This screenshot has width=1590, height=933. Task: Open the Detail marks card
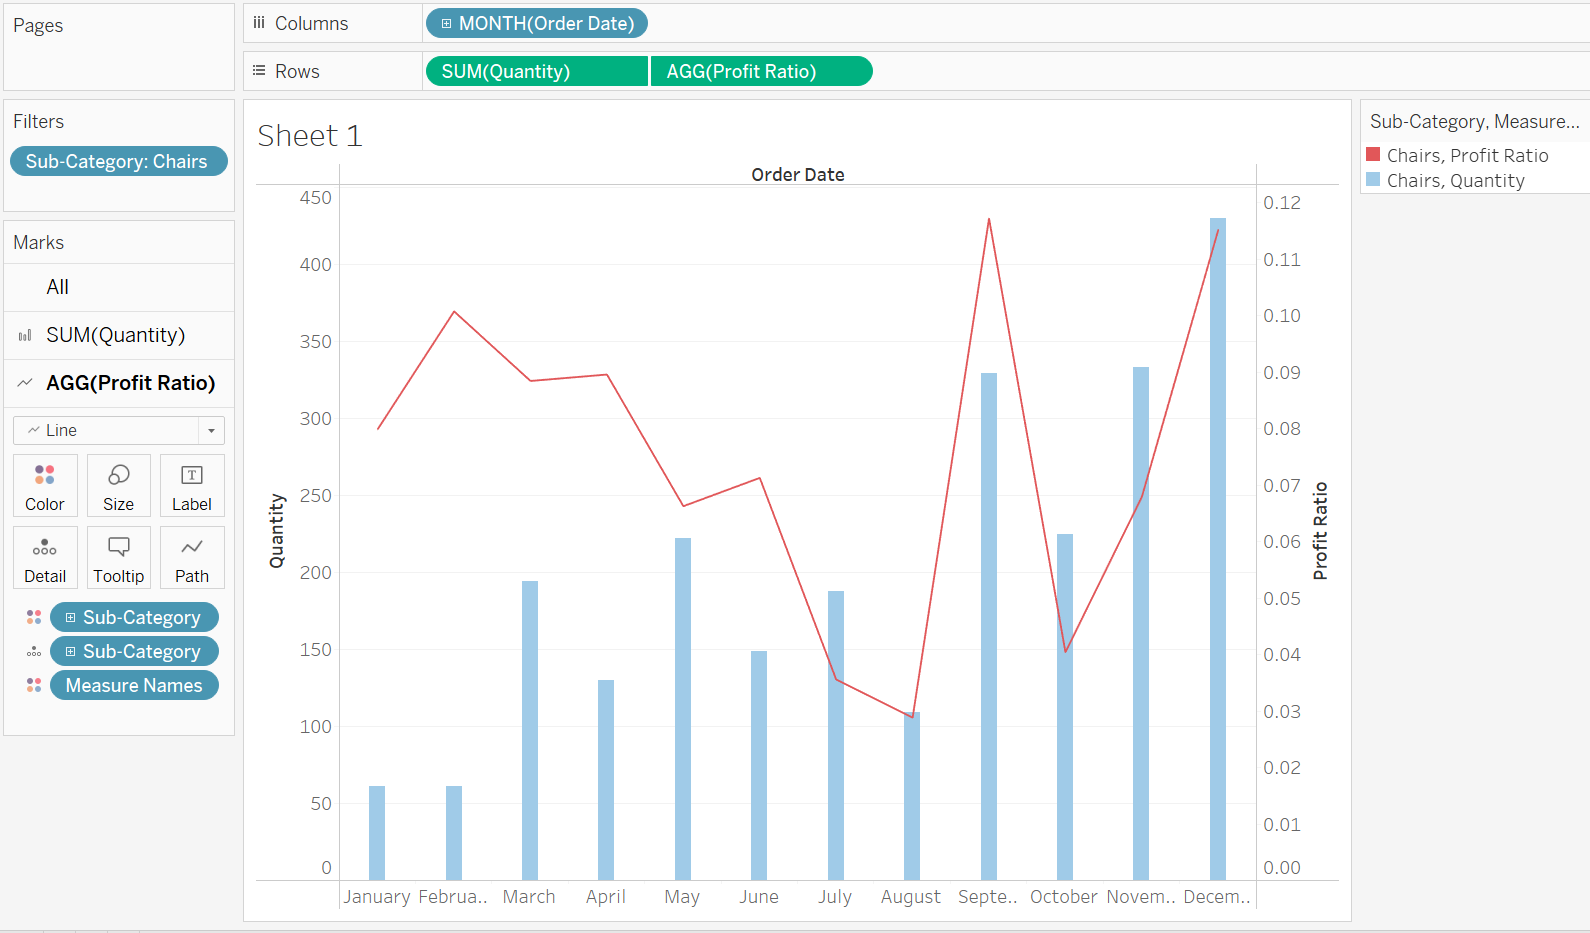click(x=45, y=558)
